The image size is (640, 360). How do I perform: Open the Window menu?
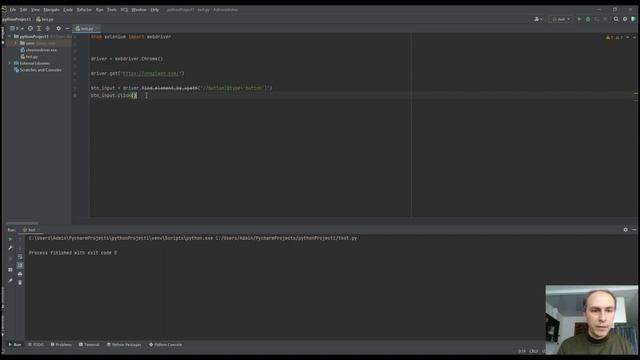pyautogui.click(x=139, y=10)
